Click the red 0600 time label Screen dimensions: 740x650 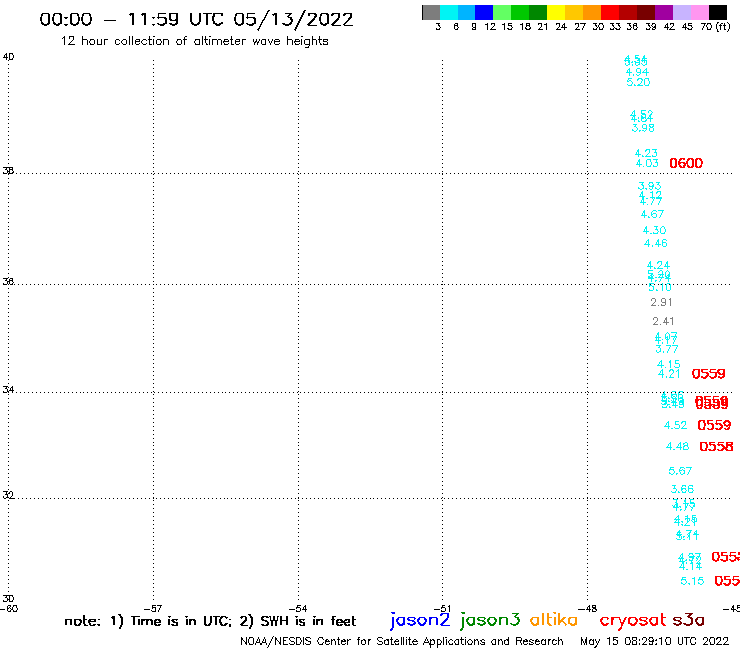[686, 163]
